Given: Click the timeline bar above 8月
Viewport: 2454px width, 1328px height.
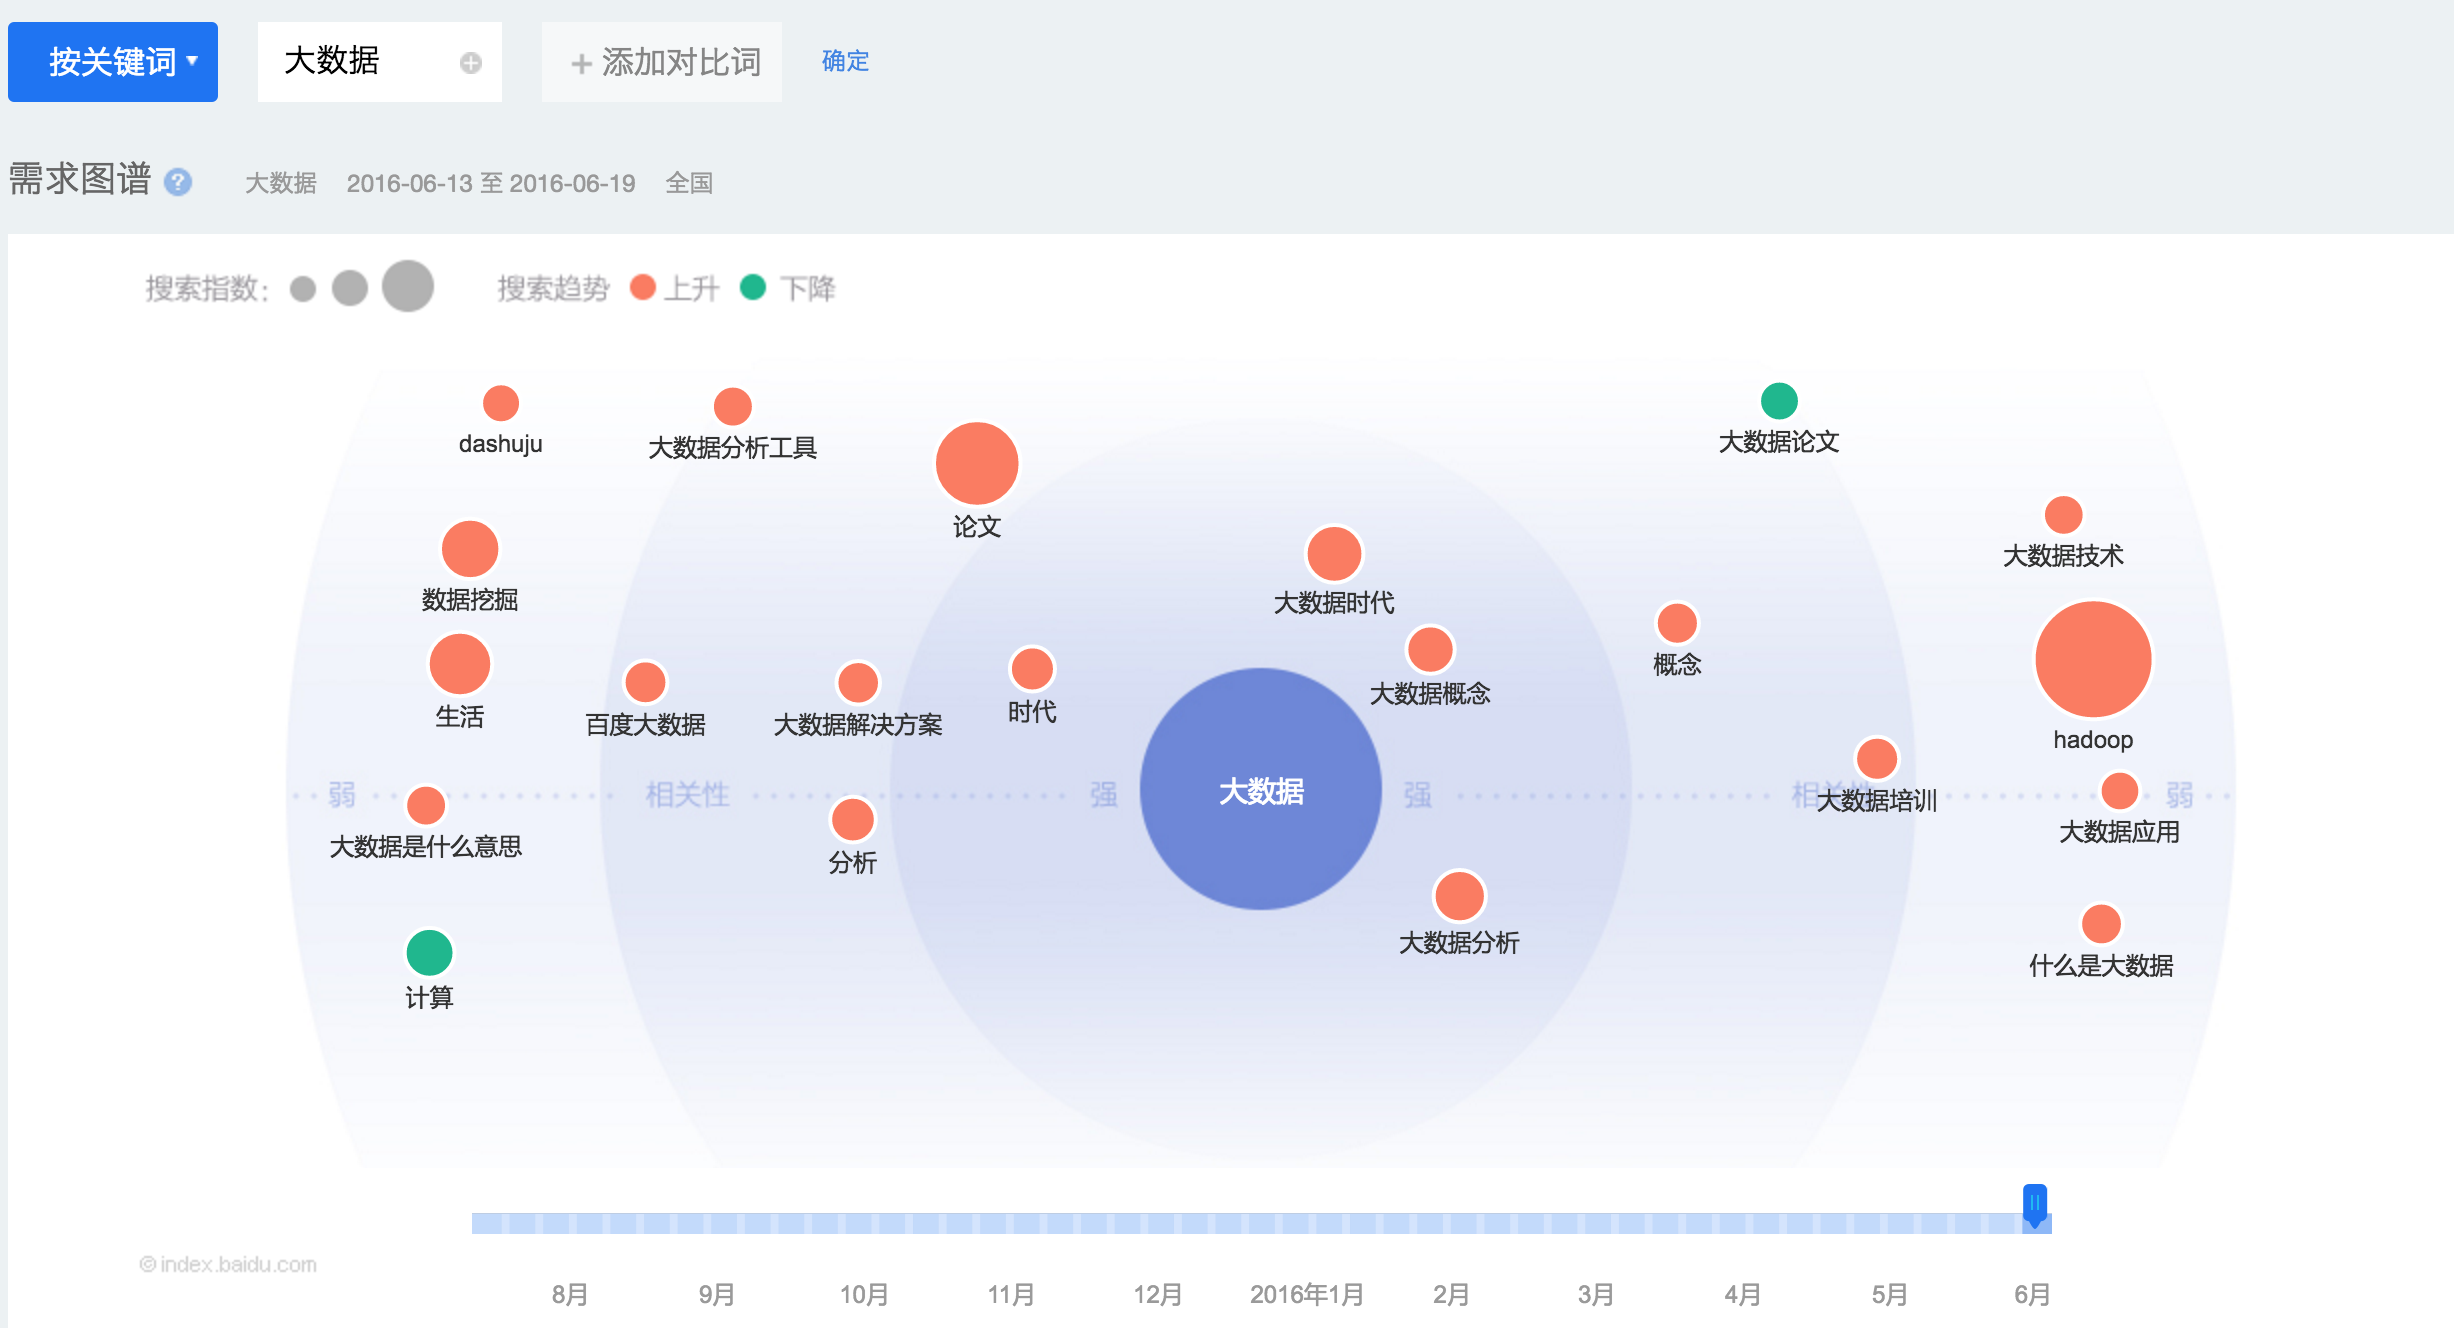Looking at the screenshot, I should point(570,1223).
